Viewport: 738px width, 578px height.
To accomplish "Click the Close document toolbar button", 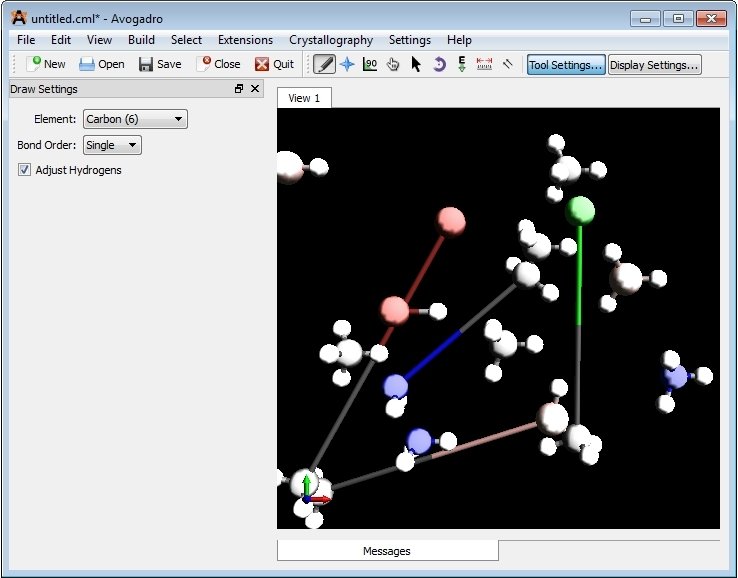I will click(218, 64).
